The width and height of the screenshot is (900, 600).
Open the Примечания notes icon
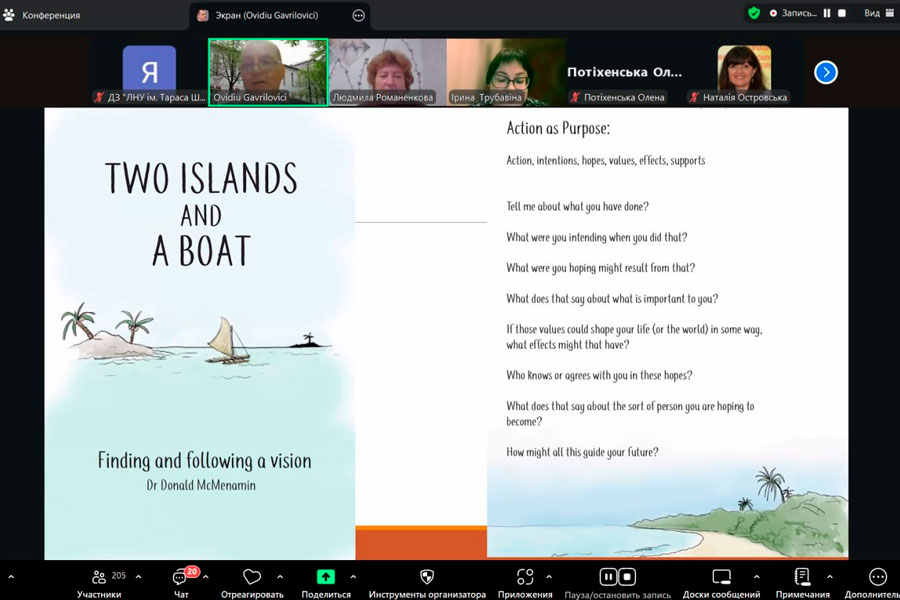pyautogui.click(x=802, y=576)
